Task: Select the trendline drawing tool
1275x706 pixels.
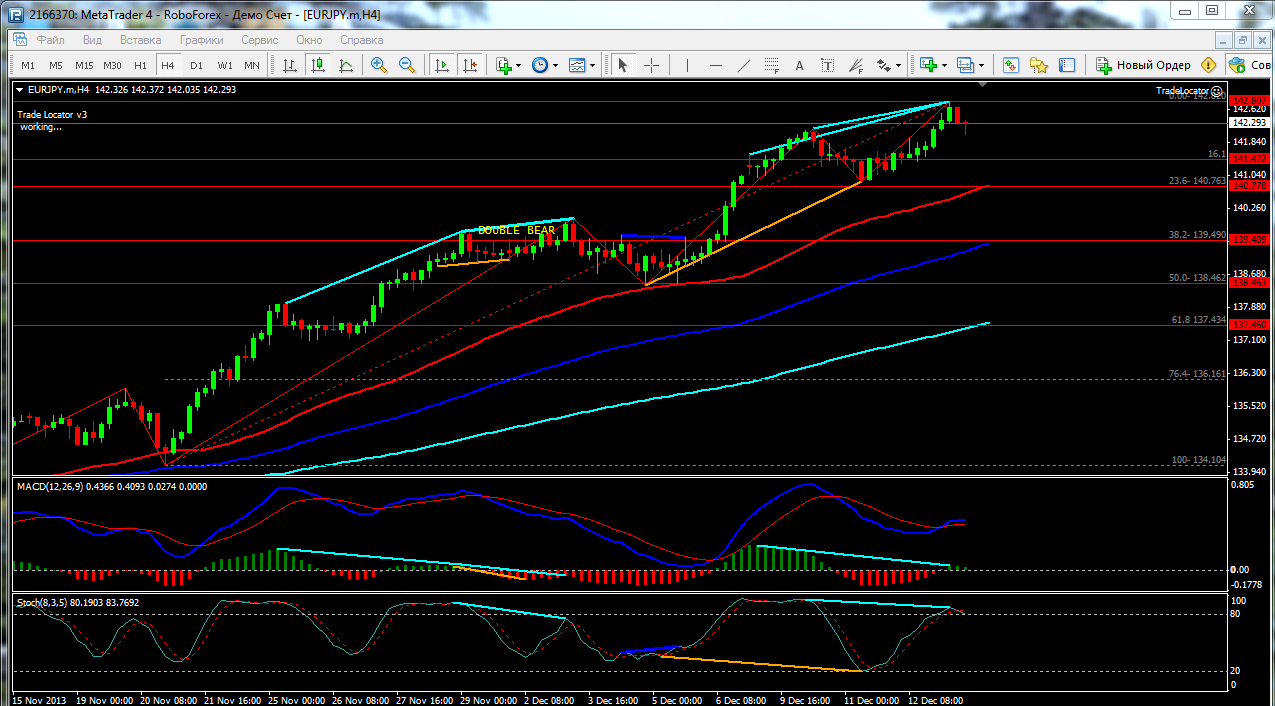Action: point(743,65)
